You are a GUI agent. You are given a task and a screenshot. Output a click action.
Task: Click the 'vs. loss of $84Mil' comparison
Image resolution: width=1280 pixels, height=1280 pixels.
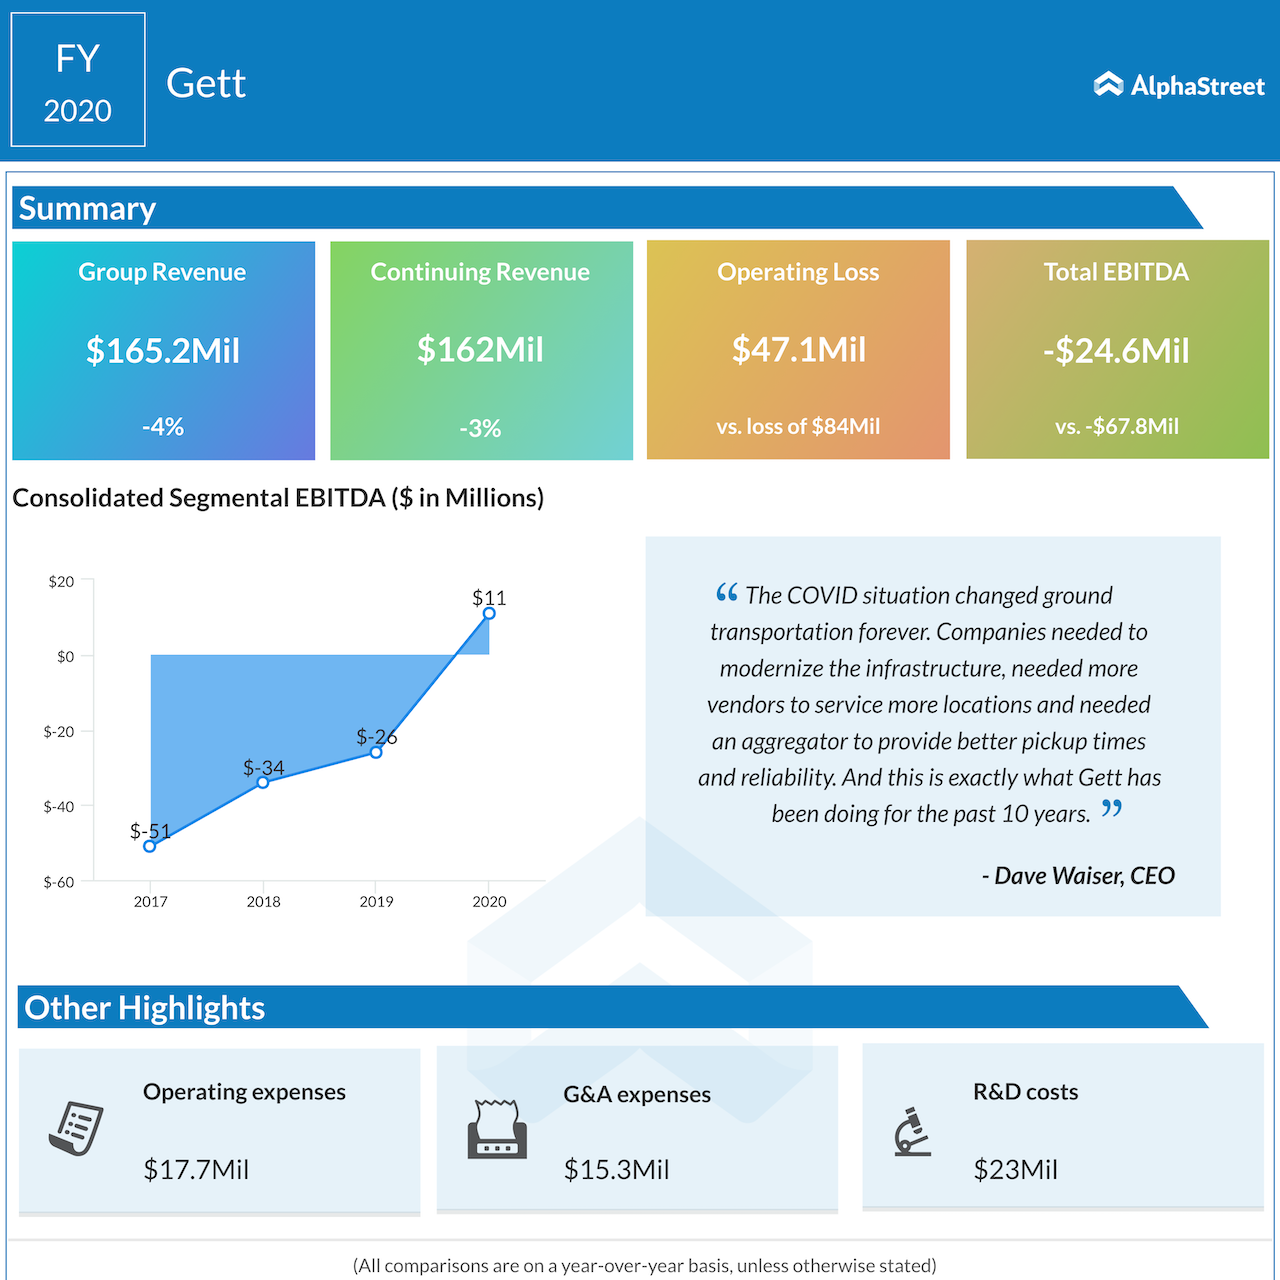point(798,426)
